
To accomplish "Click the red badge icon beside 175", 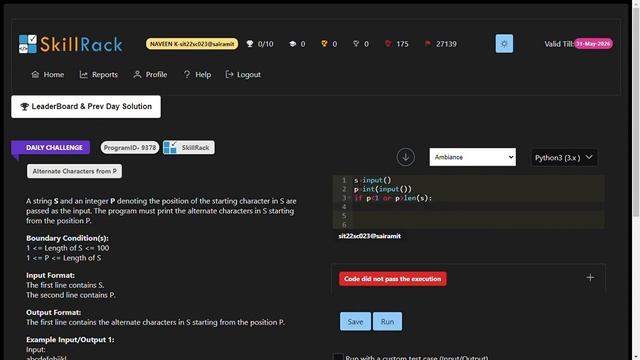I will click(388, 44).
